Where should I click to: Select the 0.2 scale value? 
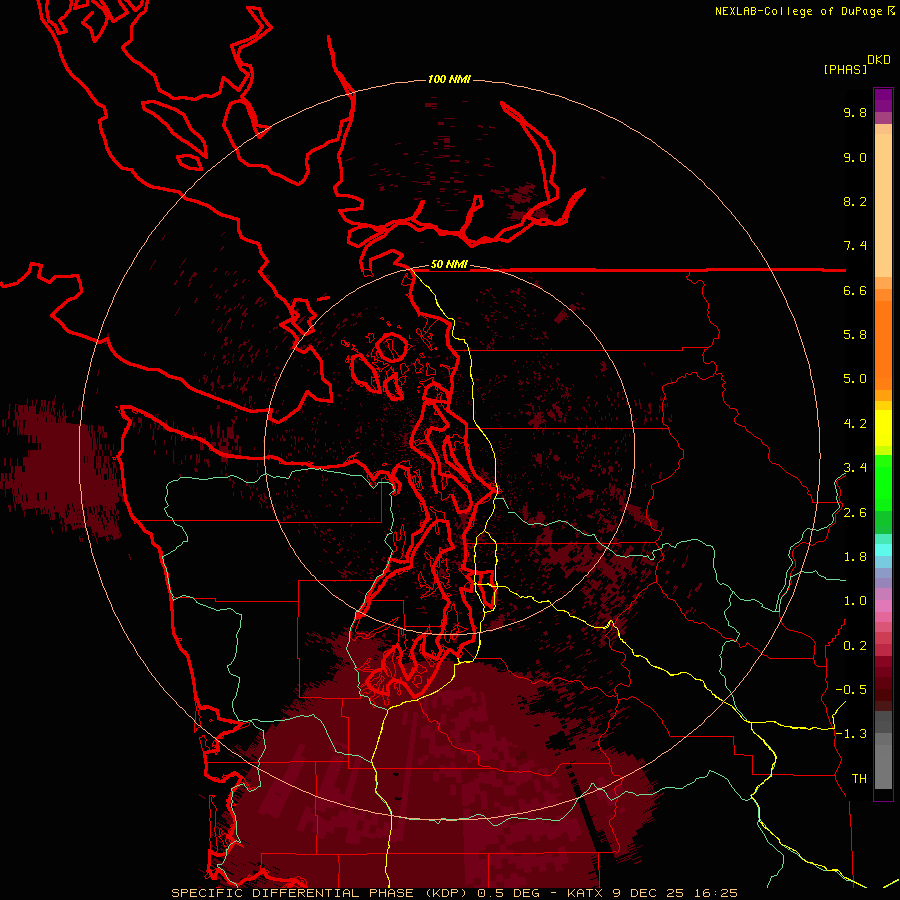click(x=855, y=646)
